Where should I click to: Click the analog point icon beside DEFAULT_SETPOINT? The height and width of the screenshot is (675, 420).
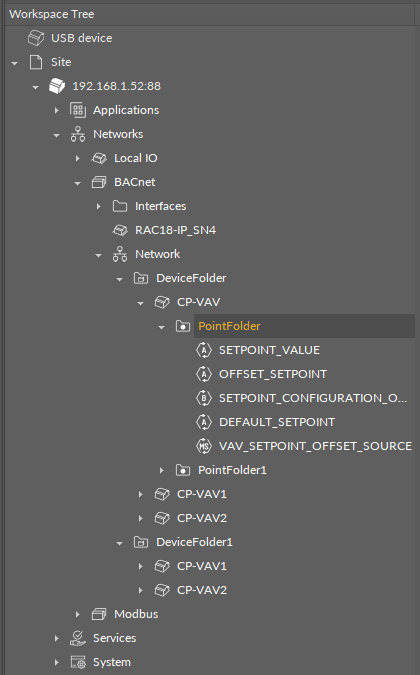click(x=204, y=422)
